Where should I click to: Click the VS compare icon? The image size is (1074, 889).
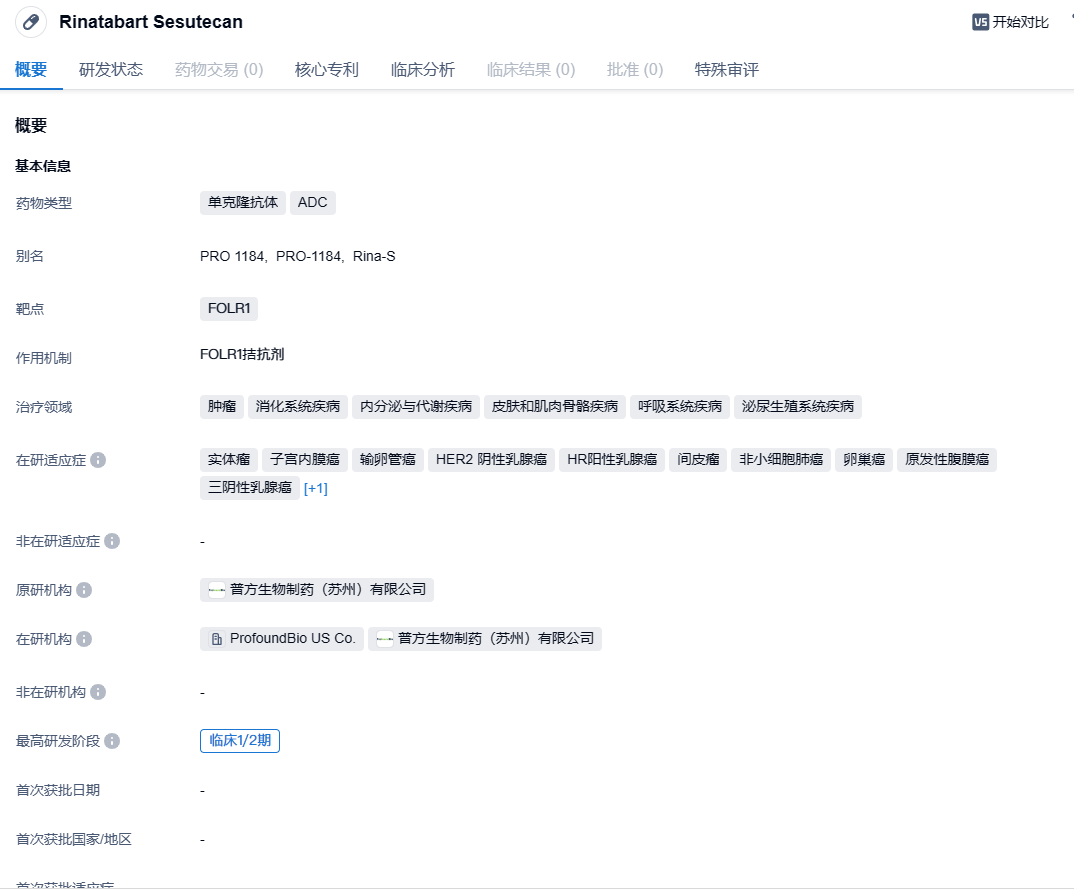click(980, 22)
